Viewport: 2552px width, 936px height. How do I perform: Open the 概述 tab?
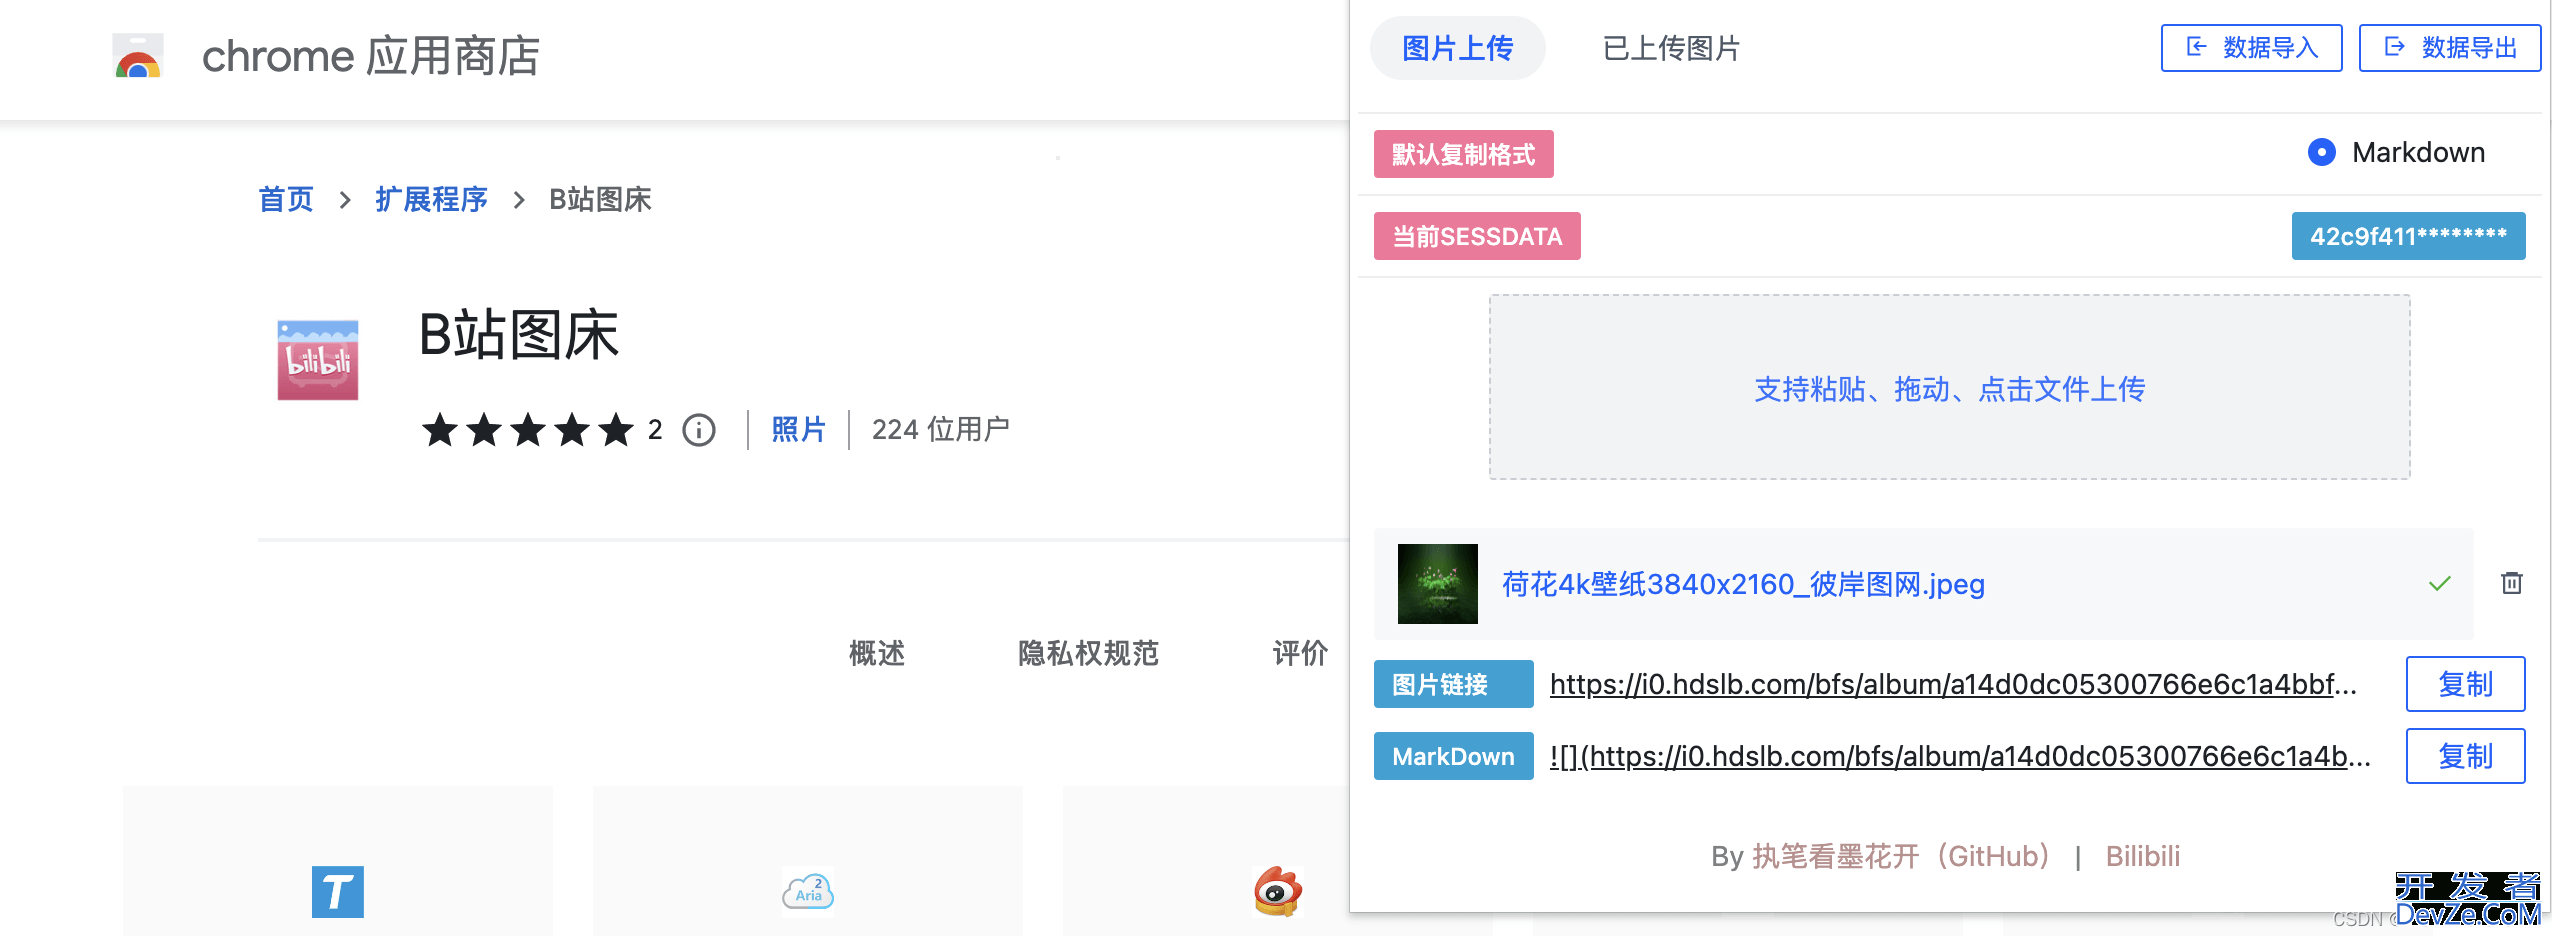point(877,653)
